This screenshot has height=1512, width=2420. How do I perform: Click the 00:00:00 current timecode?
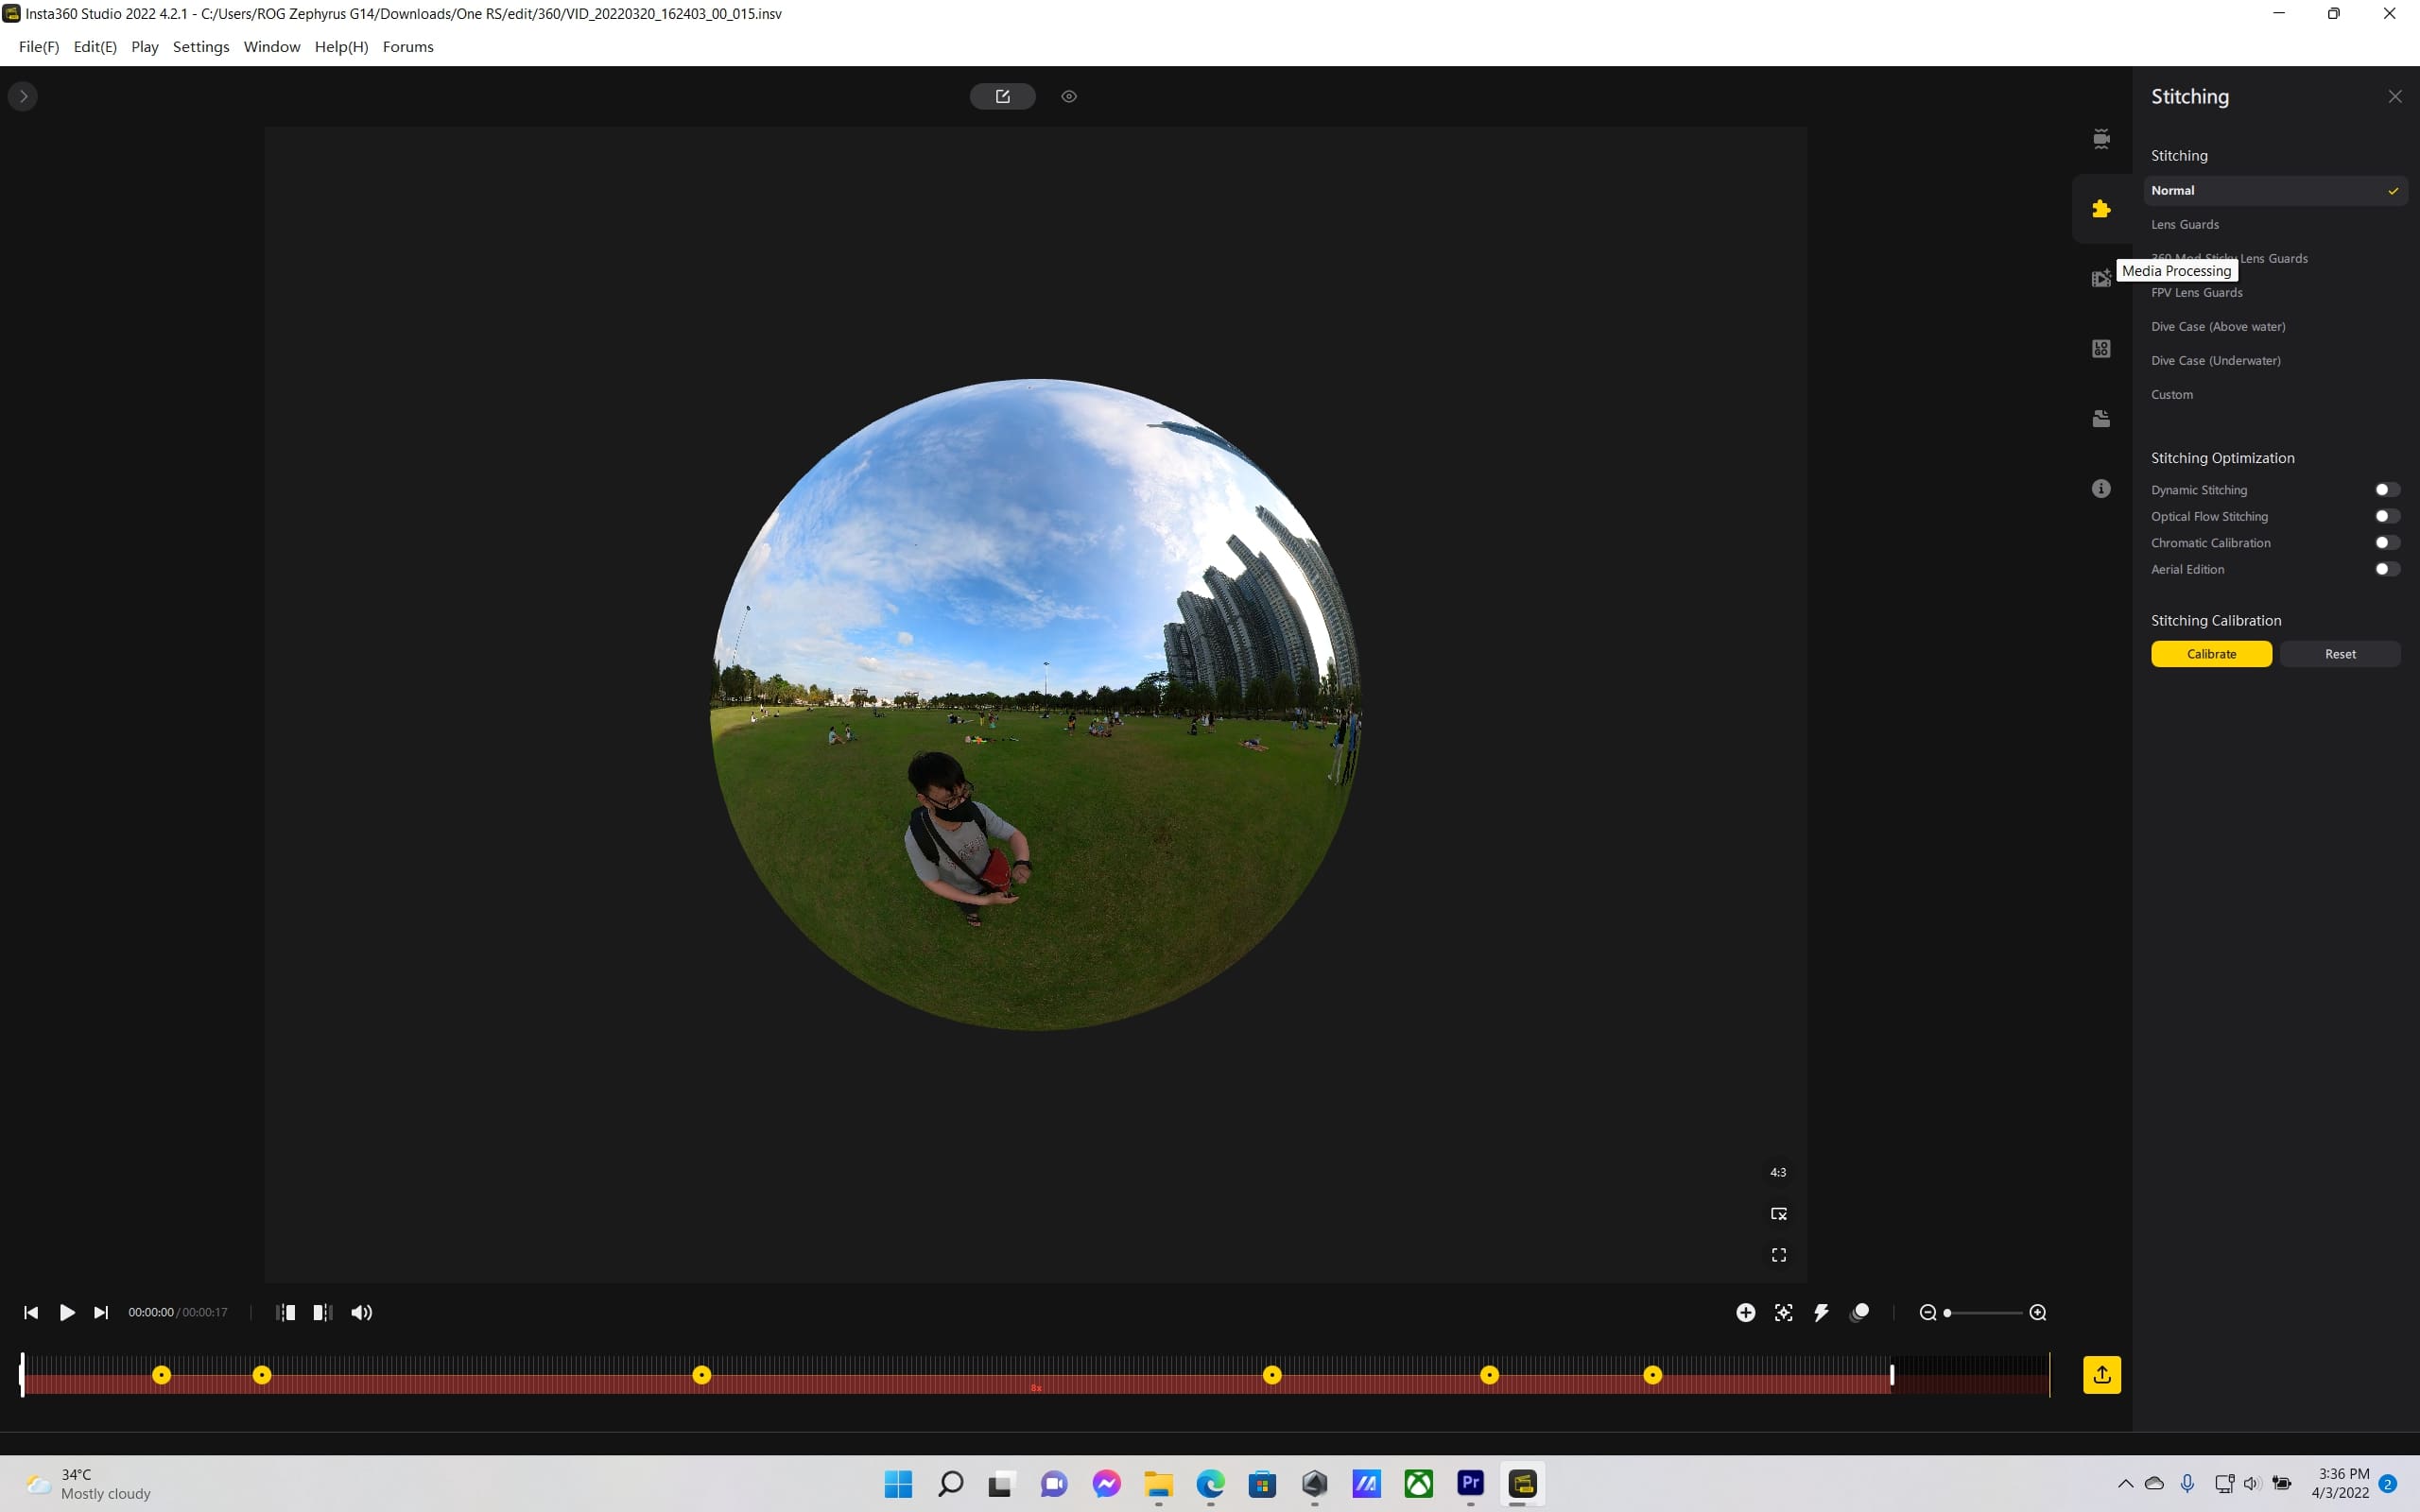click(151, 1313)
